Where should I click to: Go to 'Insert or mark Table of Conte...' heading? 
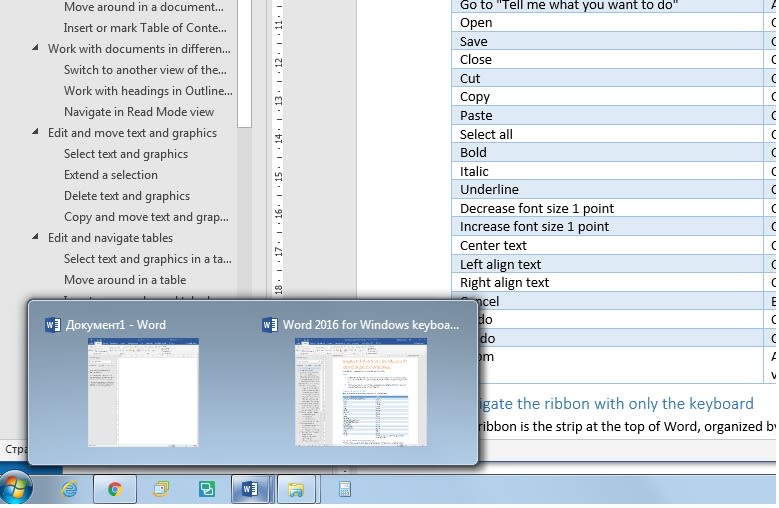tap(145, 28)
